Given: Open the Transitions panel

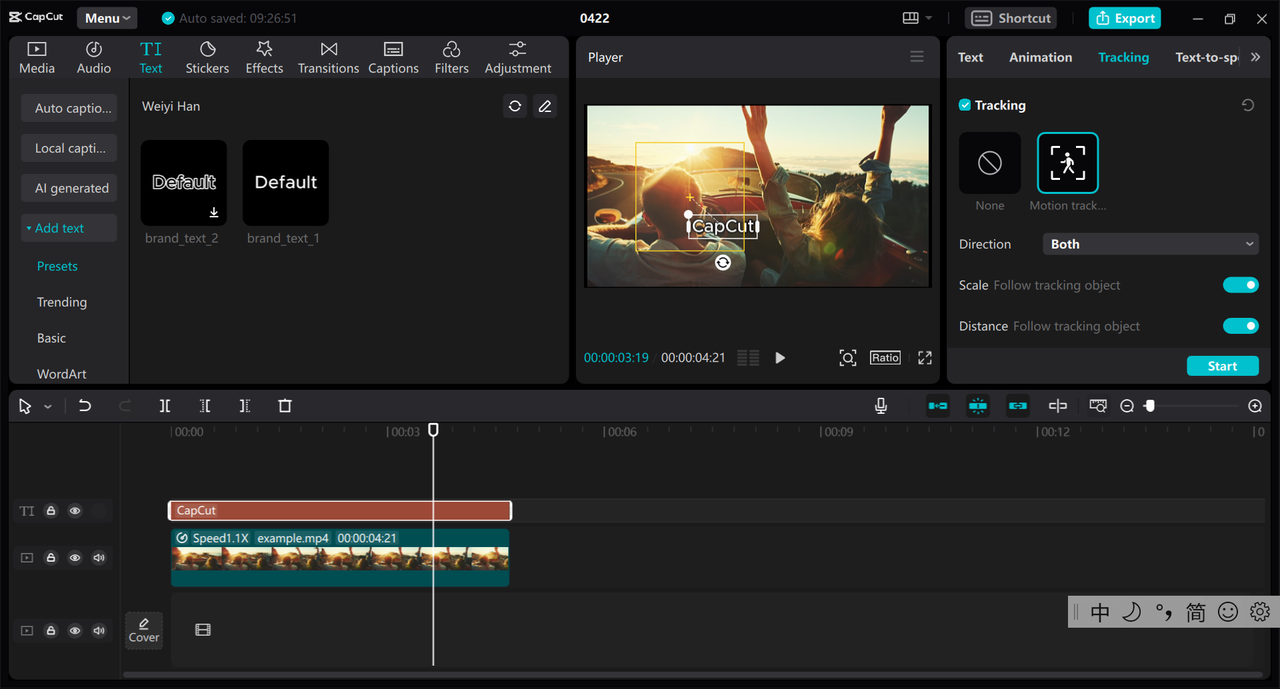Looking at the screenshot, I should tap(328, 58).
